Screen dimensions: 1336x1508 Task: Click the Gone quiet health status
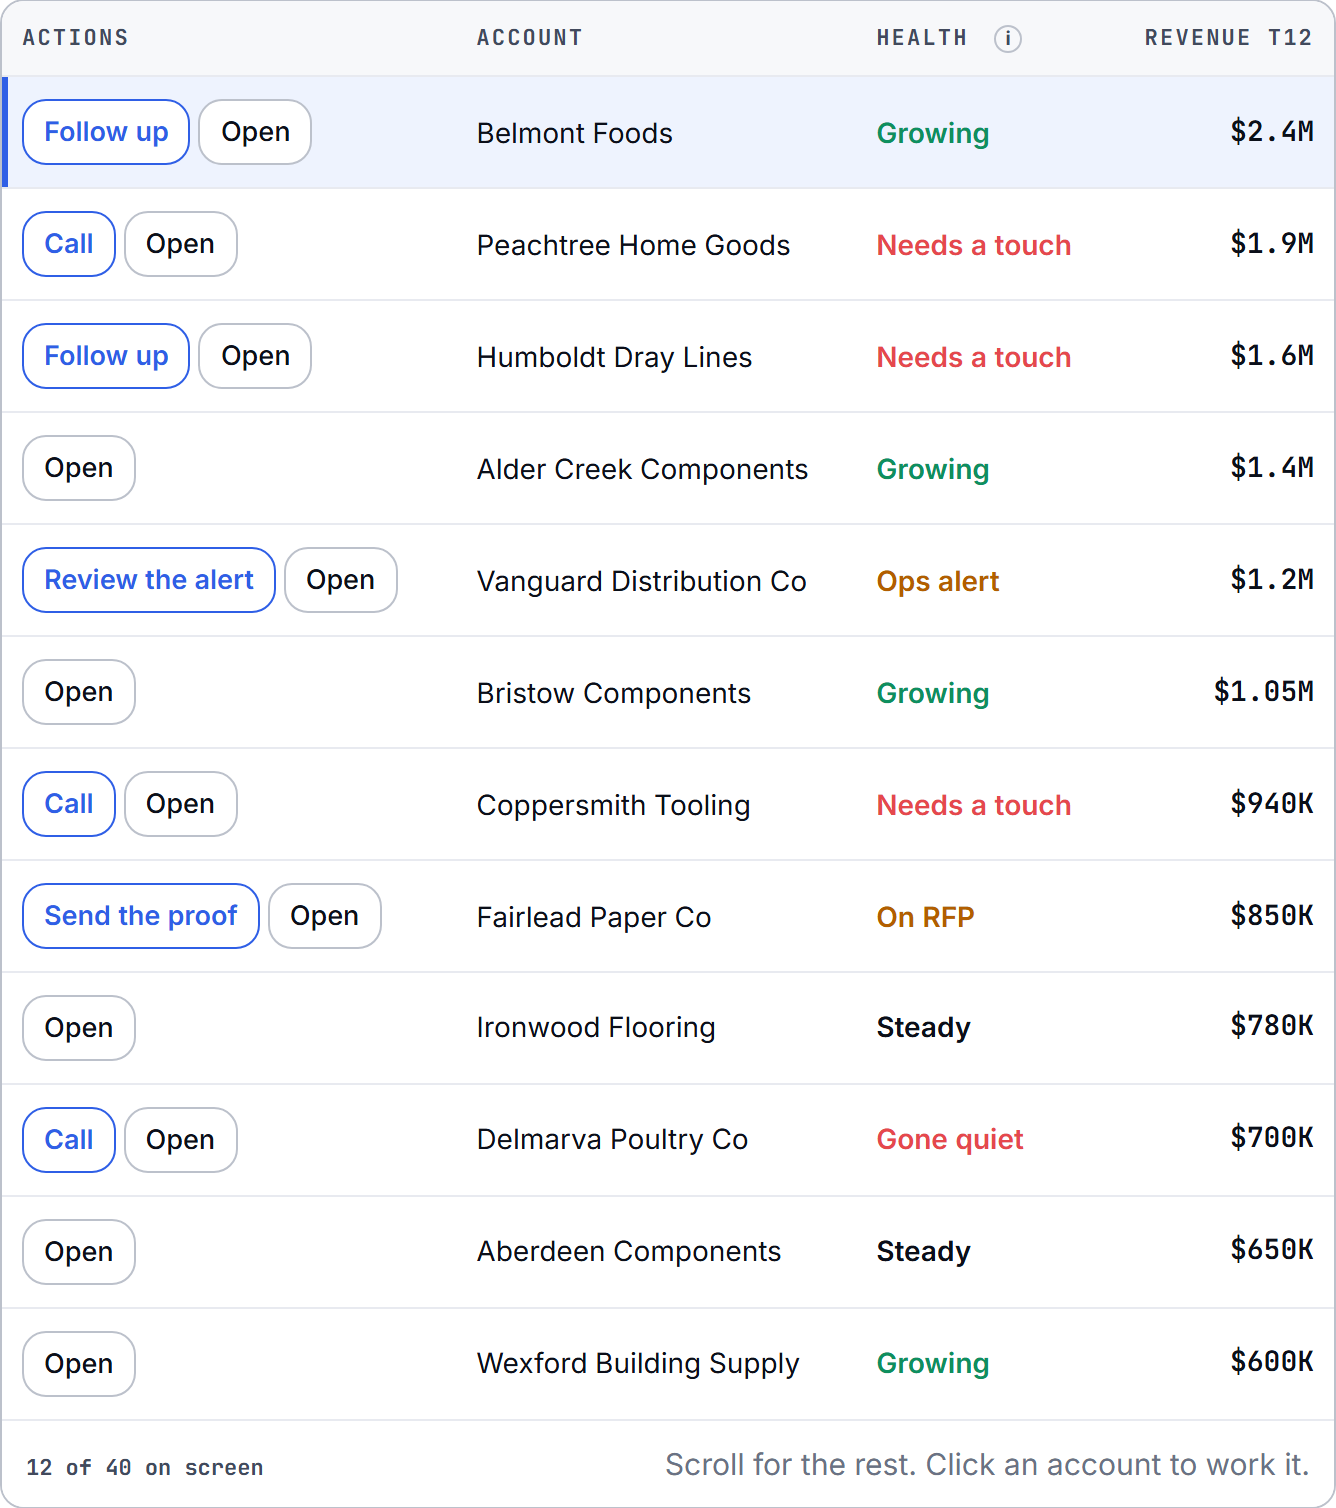[950, 1140]
